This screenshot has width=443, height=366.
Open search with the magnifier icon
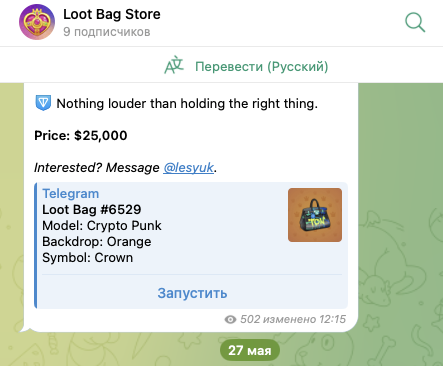coord(415,22)
